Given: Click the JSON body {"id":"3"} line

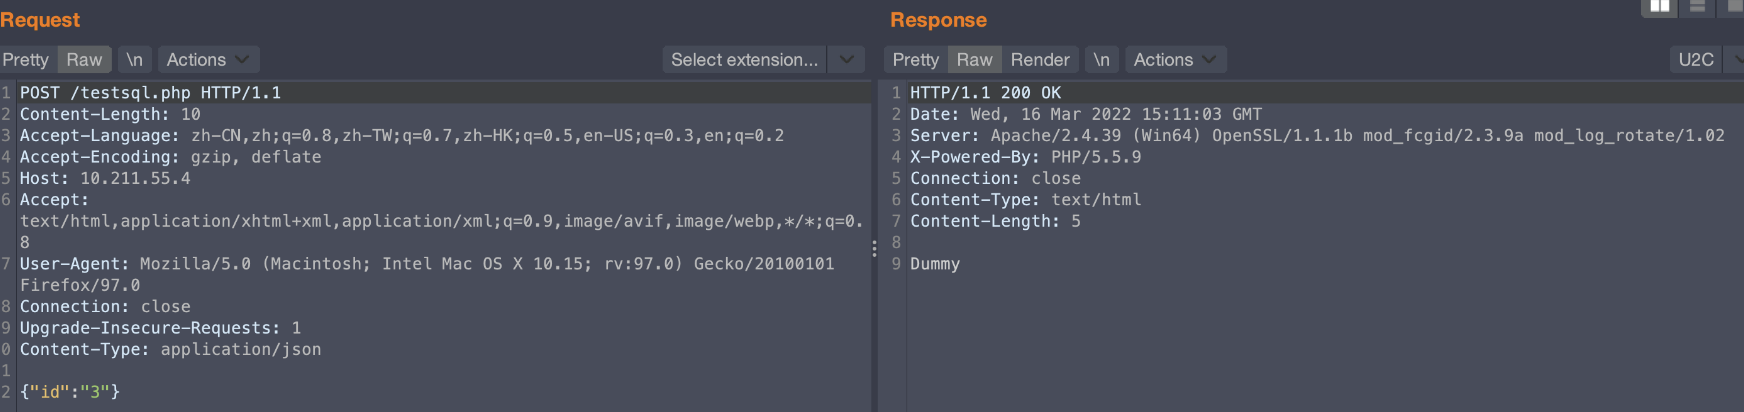Looking at the screenshot, I should tap(70, 392).
